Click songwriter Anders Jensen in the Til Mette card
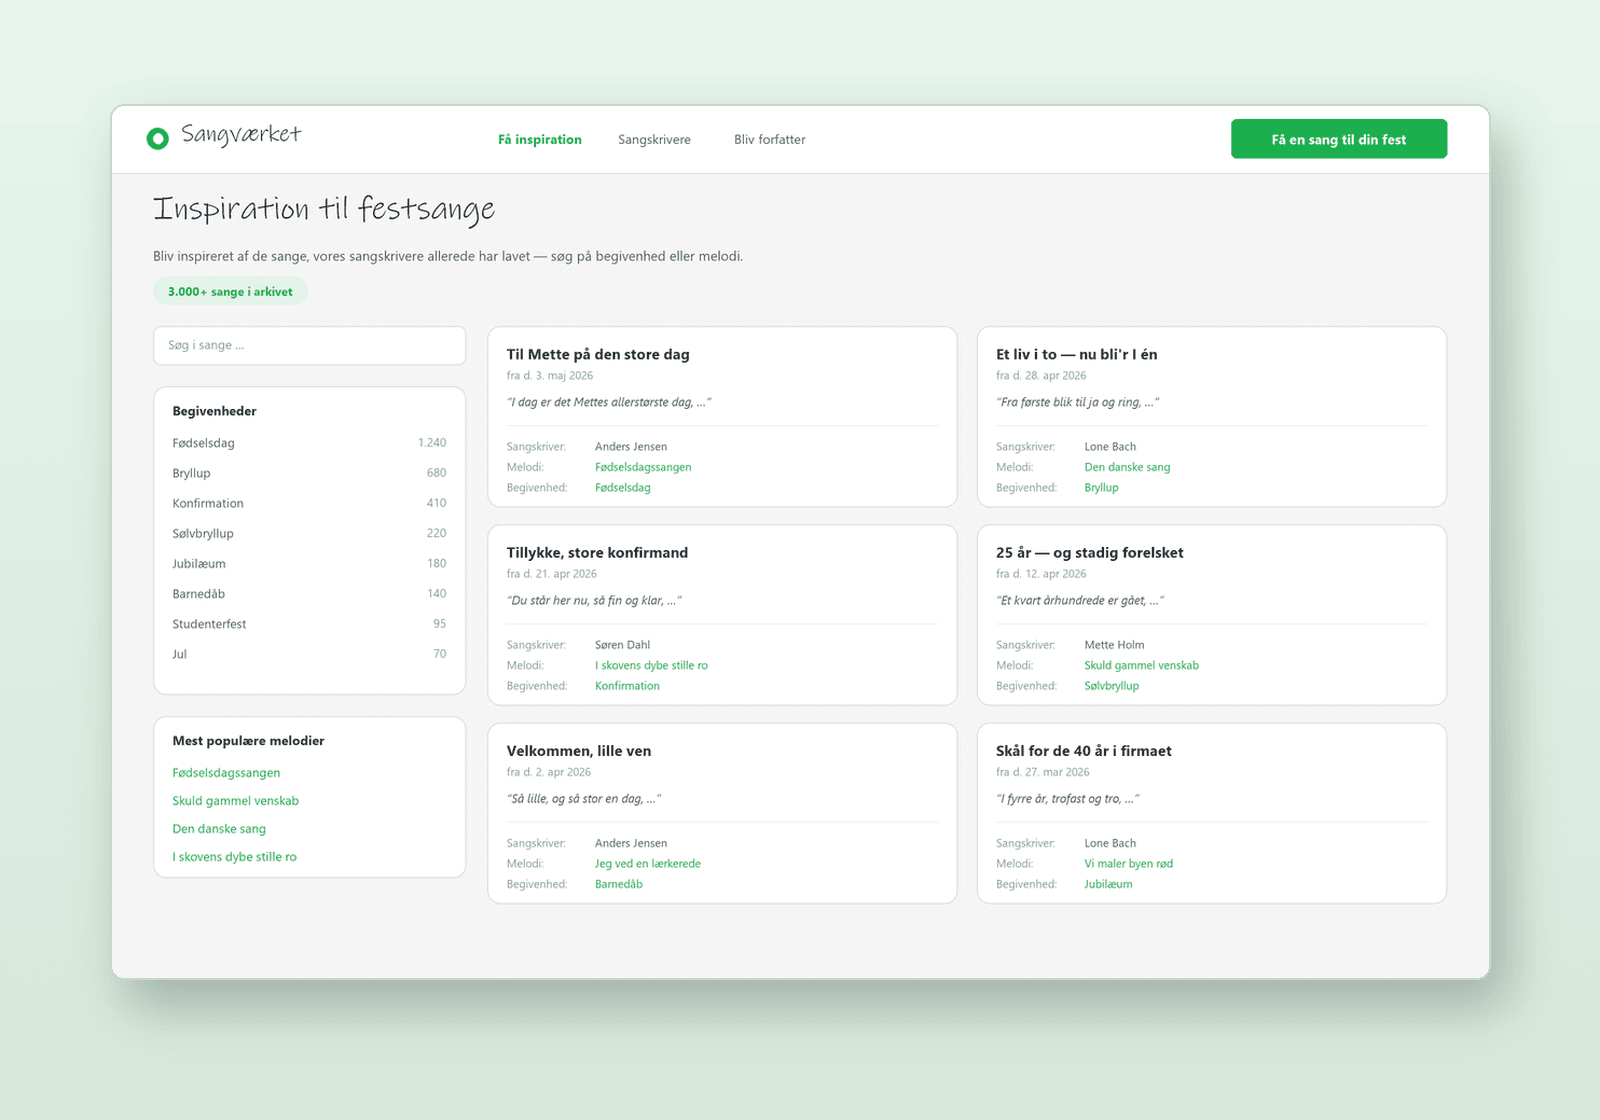This screenshot has width=1600, height=1120. 631,447
